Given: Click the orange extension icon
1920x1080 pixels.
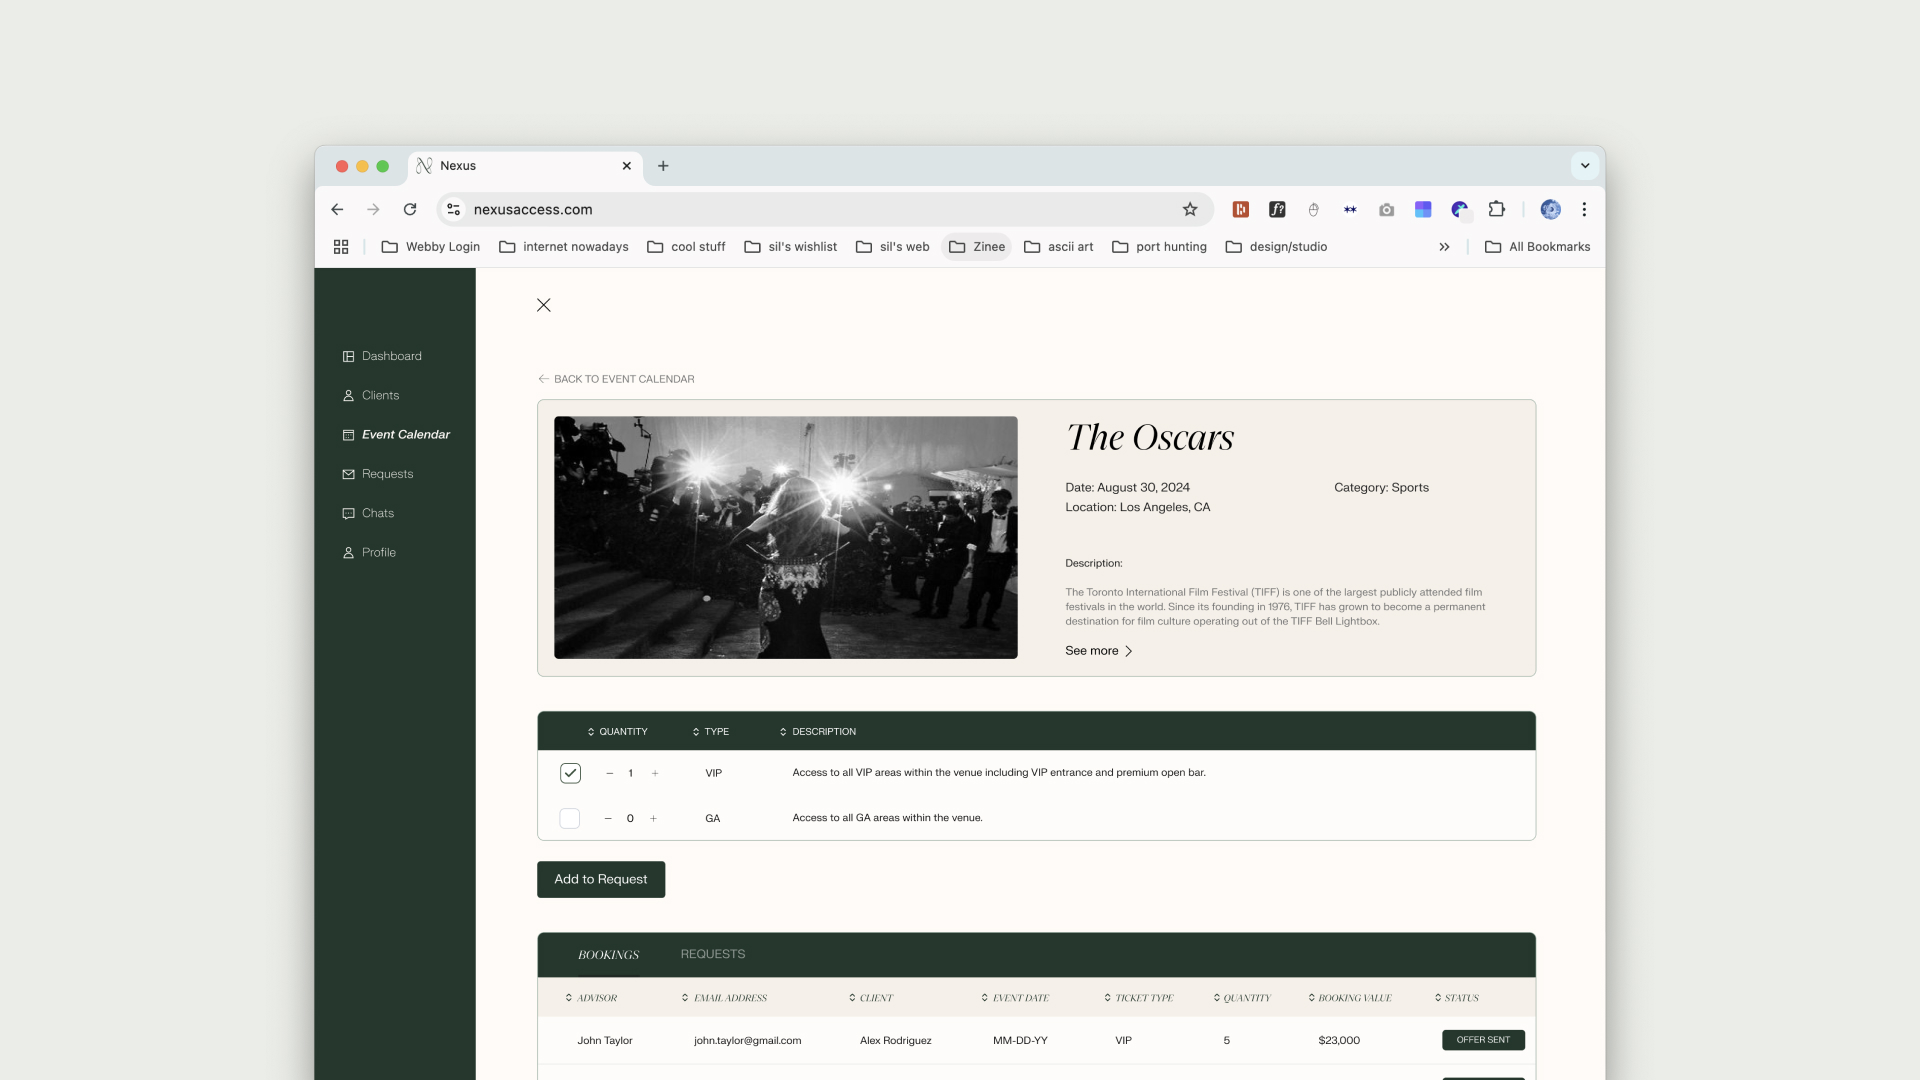Looking at the screenshot, I should click(1241, 209).
